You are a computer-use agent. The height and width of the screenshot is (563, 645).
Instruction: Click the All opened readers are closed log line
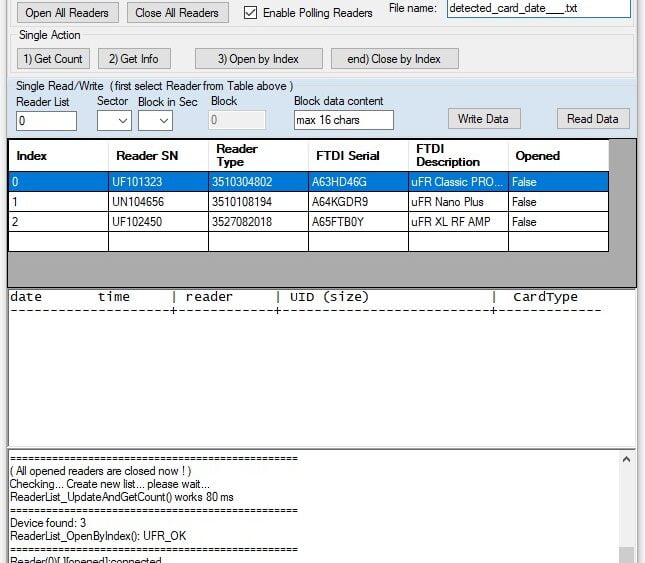(x=100, y=471)
